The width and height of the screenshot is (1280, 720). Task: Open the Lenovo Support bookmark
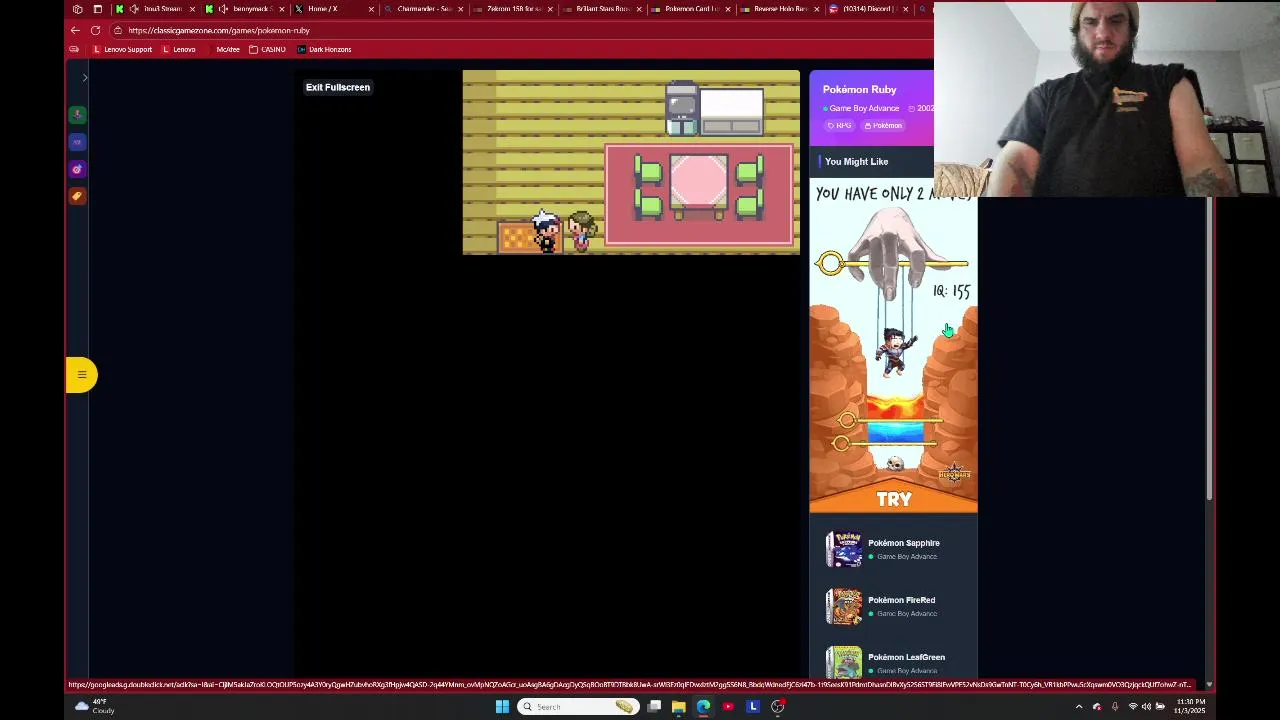pos(122,49)
